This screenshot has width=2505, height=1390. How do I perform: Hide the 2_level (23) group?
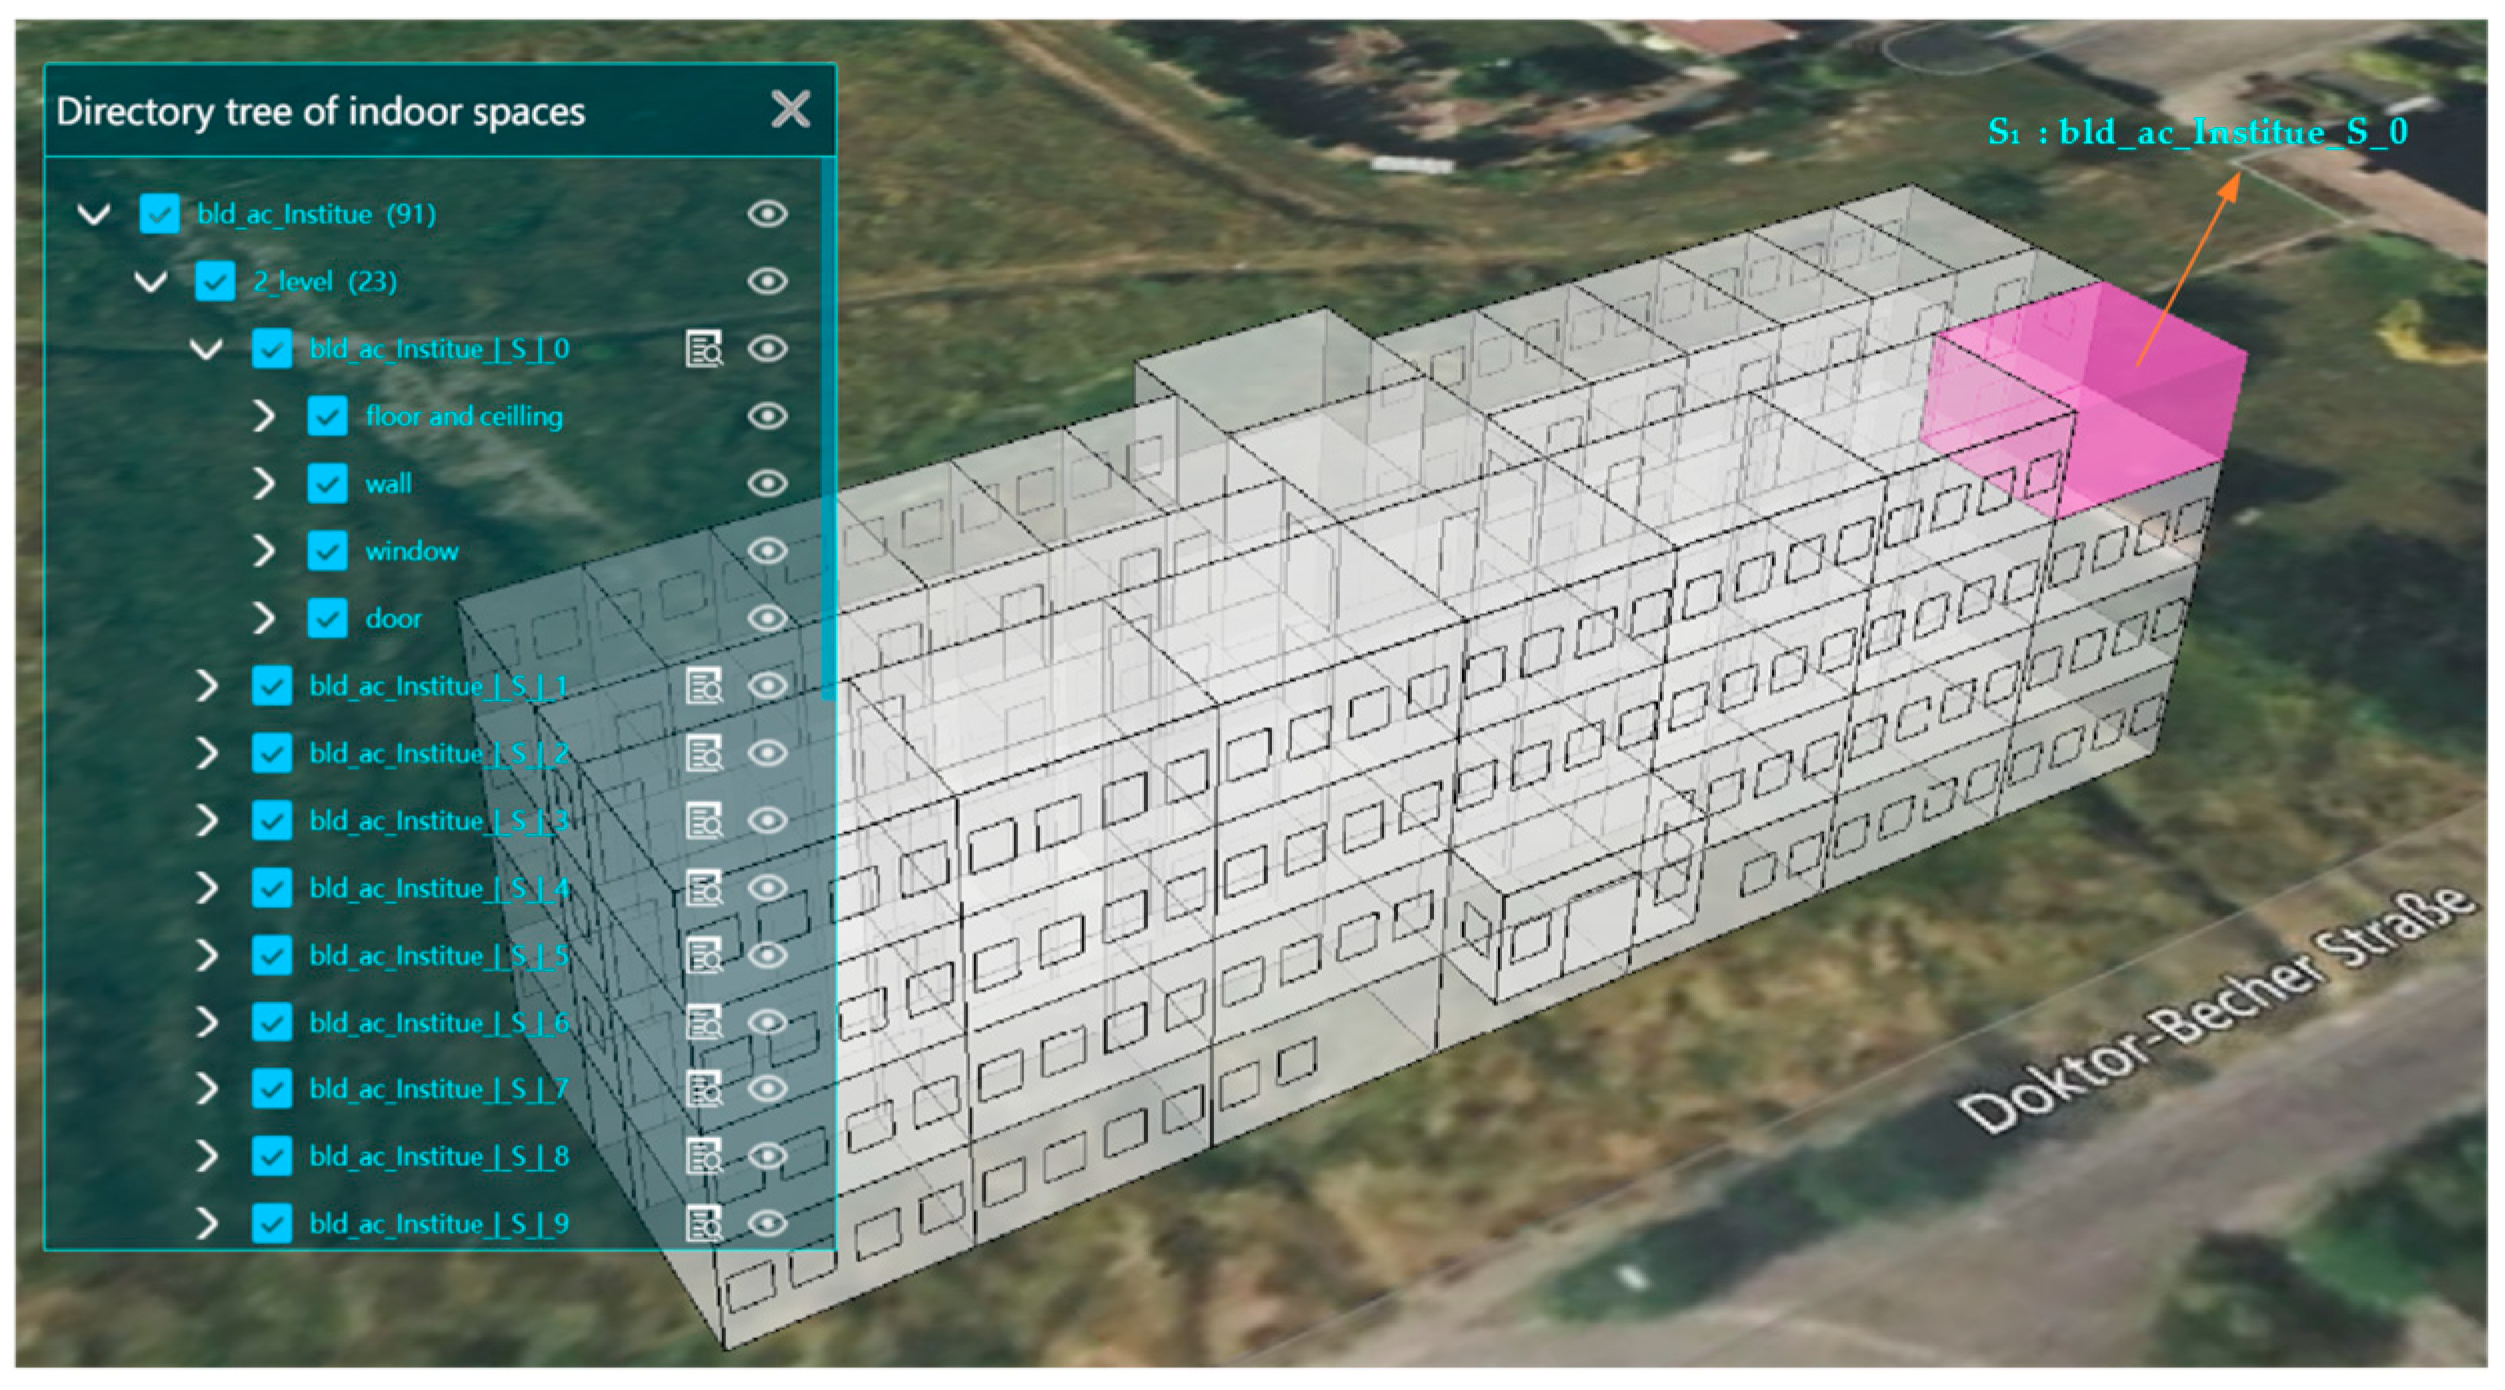767,281
